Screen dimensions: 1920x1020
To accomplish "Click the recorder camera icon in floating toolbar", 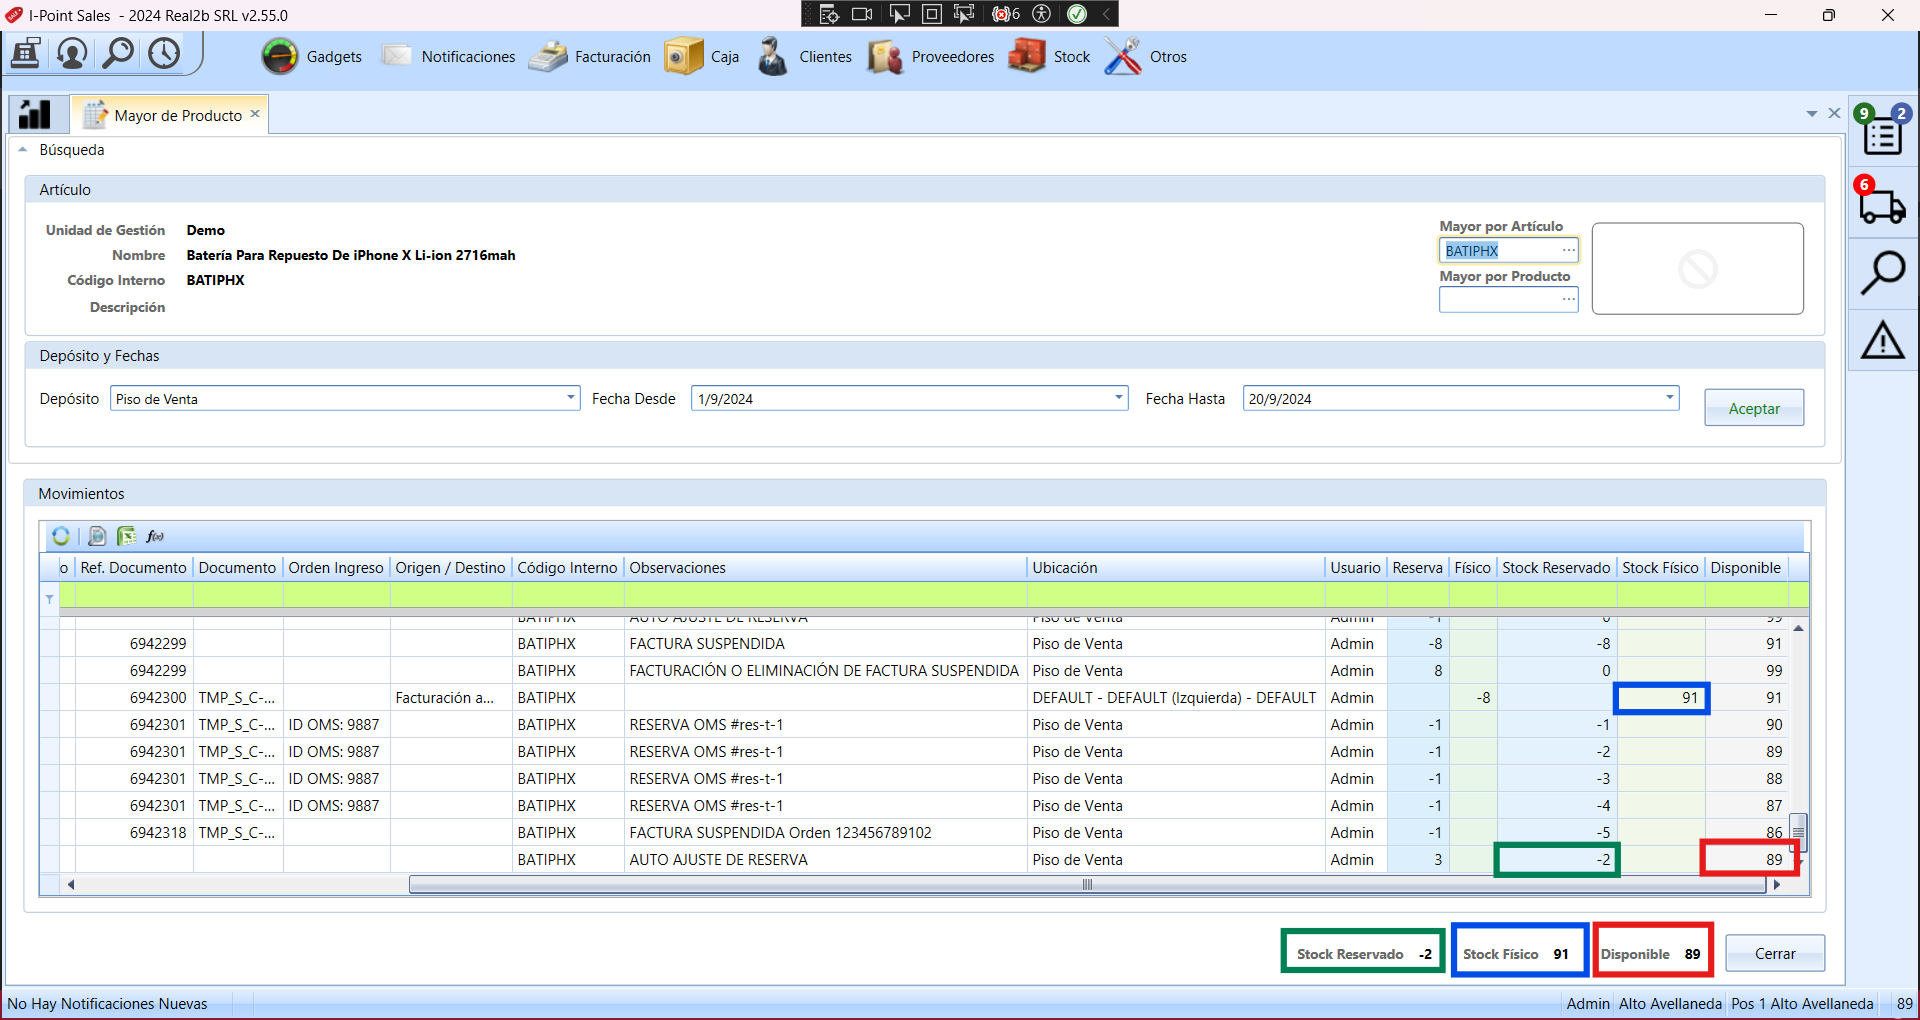I will point(861,14).
